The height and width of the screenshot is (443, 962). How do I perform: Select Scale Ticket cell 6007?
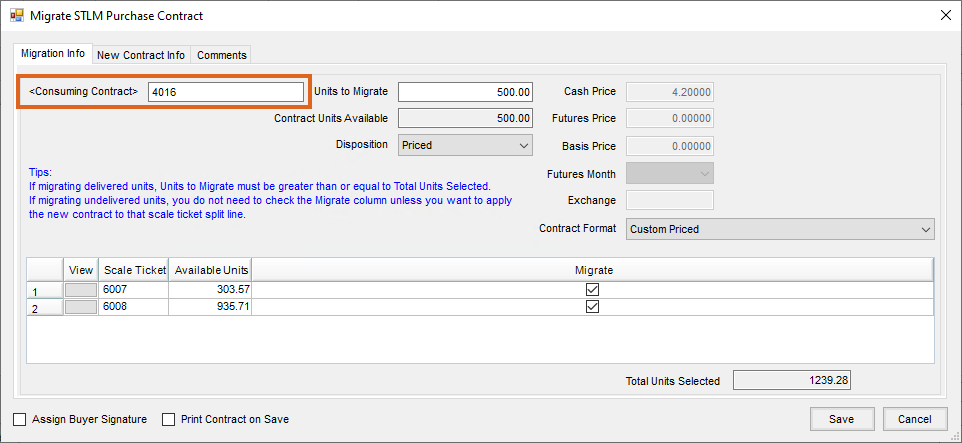(x=133, y=289)
